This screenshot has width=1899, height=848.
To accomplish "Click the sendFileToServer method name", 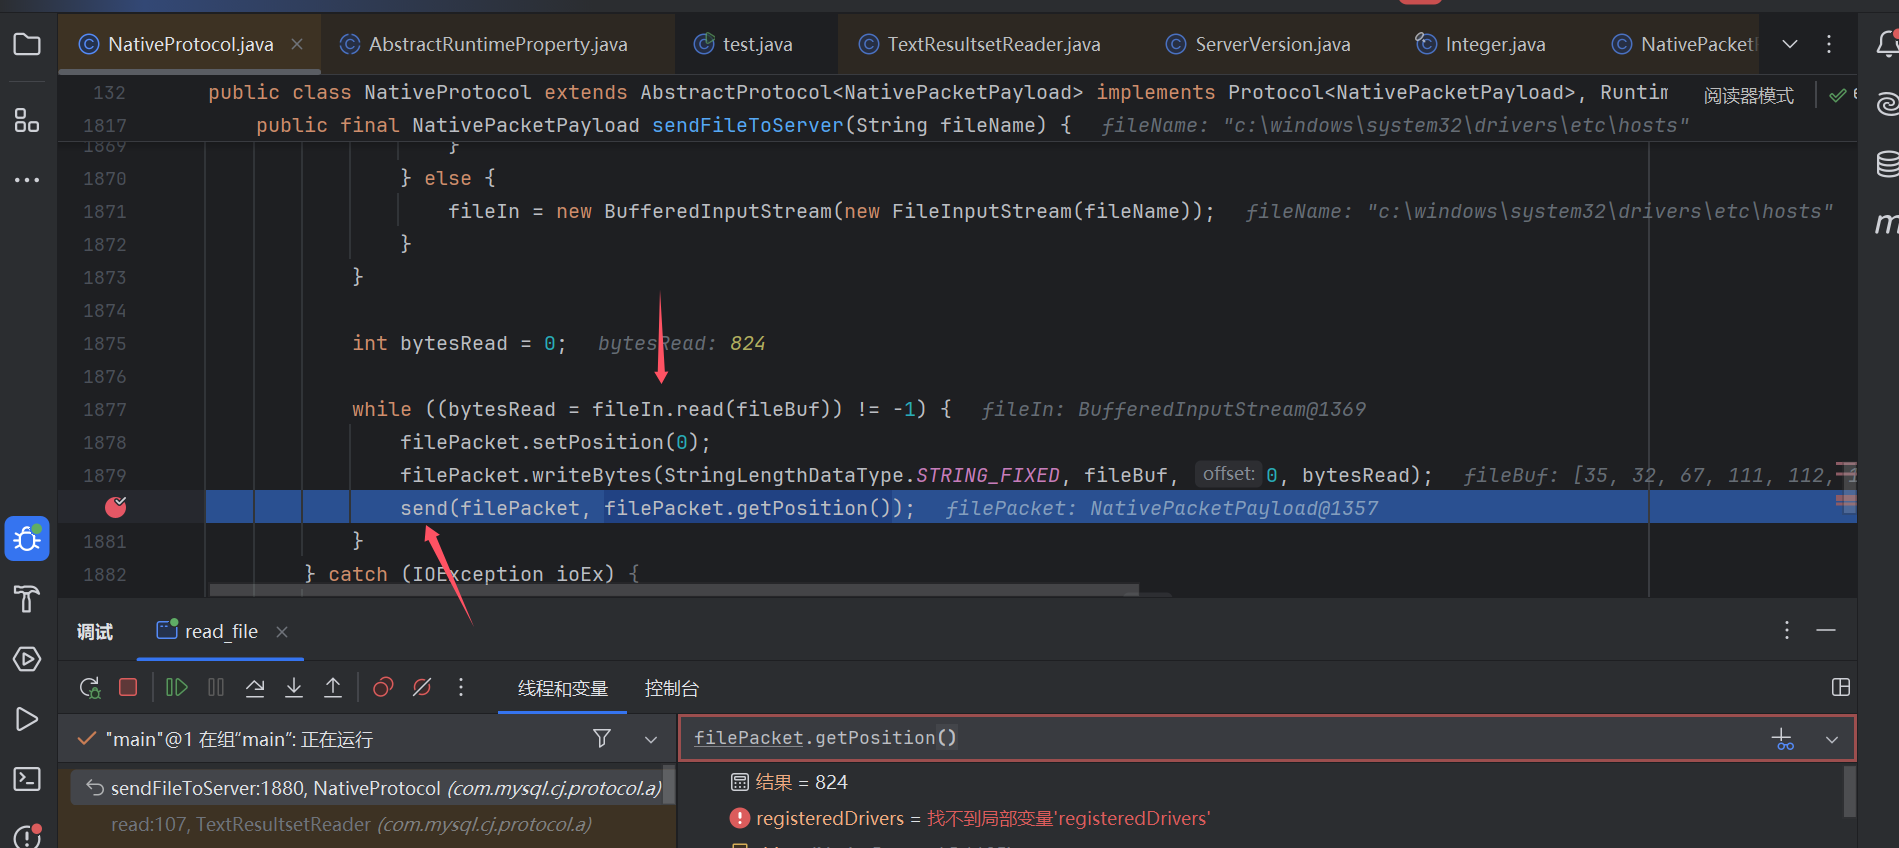I will coord(748,125).
